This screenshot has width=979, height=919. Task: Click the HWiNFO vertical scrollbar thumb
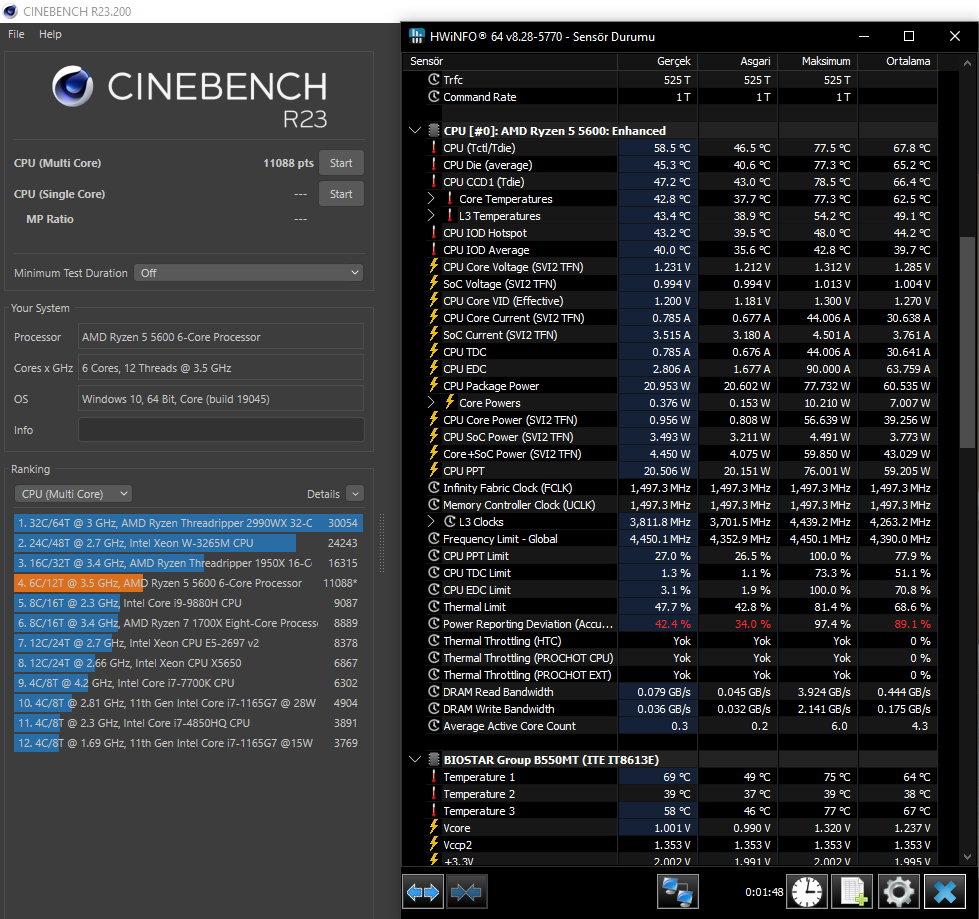click(x=967, y=342)
